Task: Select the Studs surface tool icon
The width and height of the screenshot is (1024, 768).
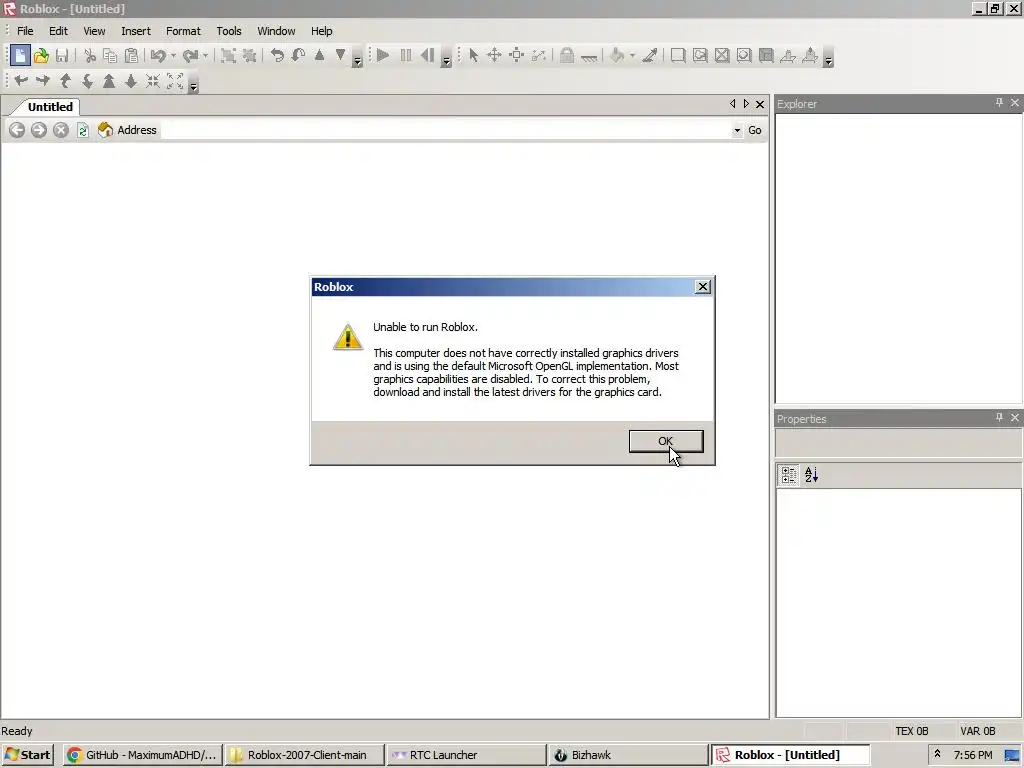Action: click(x=744, y=56)
